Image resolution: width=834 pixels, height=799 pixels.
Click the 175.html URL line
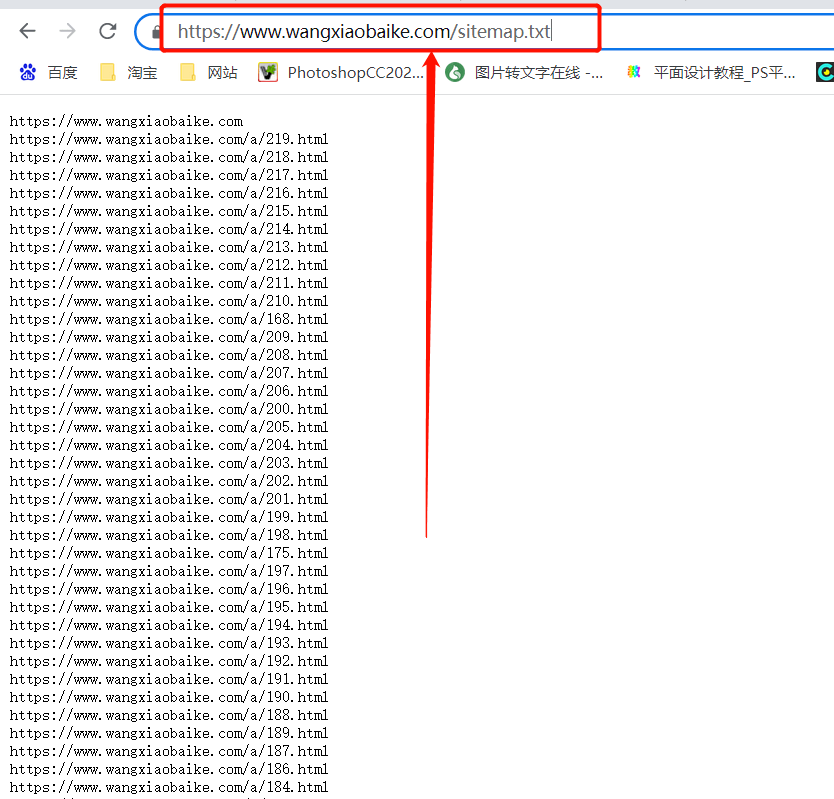169,553
